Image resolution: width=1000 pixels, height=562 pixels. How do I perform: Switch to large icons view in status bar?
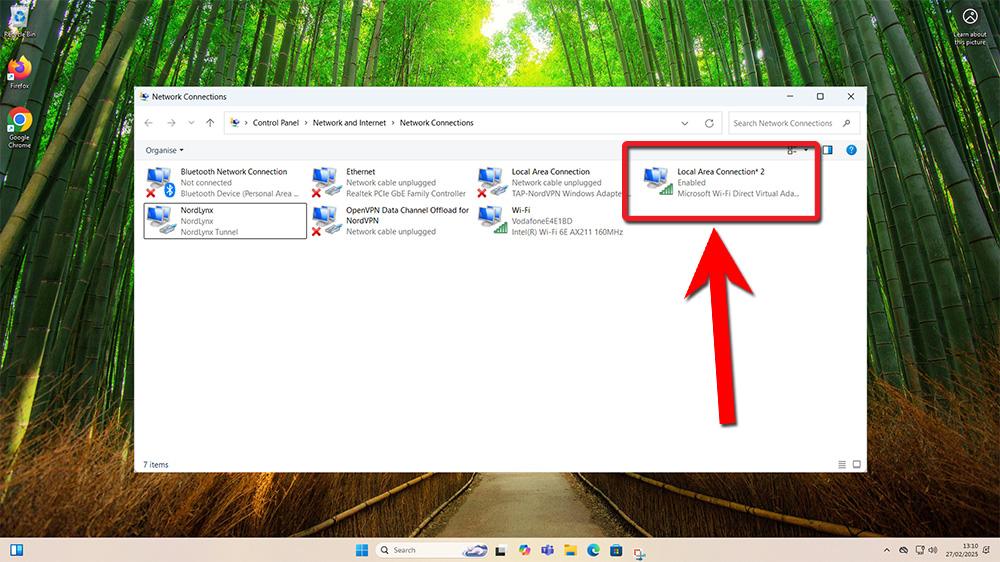(857, 464)
